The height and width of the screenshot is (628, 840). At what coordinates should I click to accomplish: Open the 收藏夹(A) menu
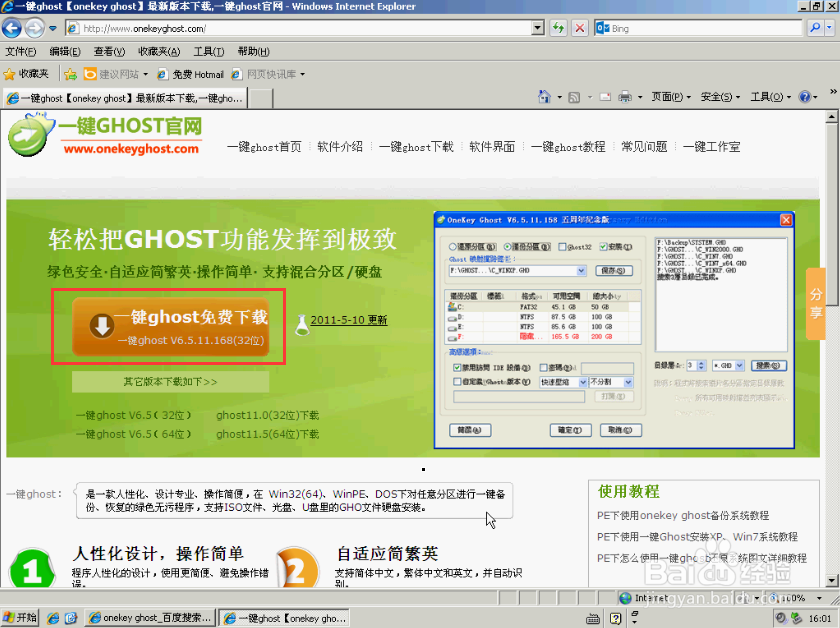pos(159,51)
